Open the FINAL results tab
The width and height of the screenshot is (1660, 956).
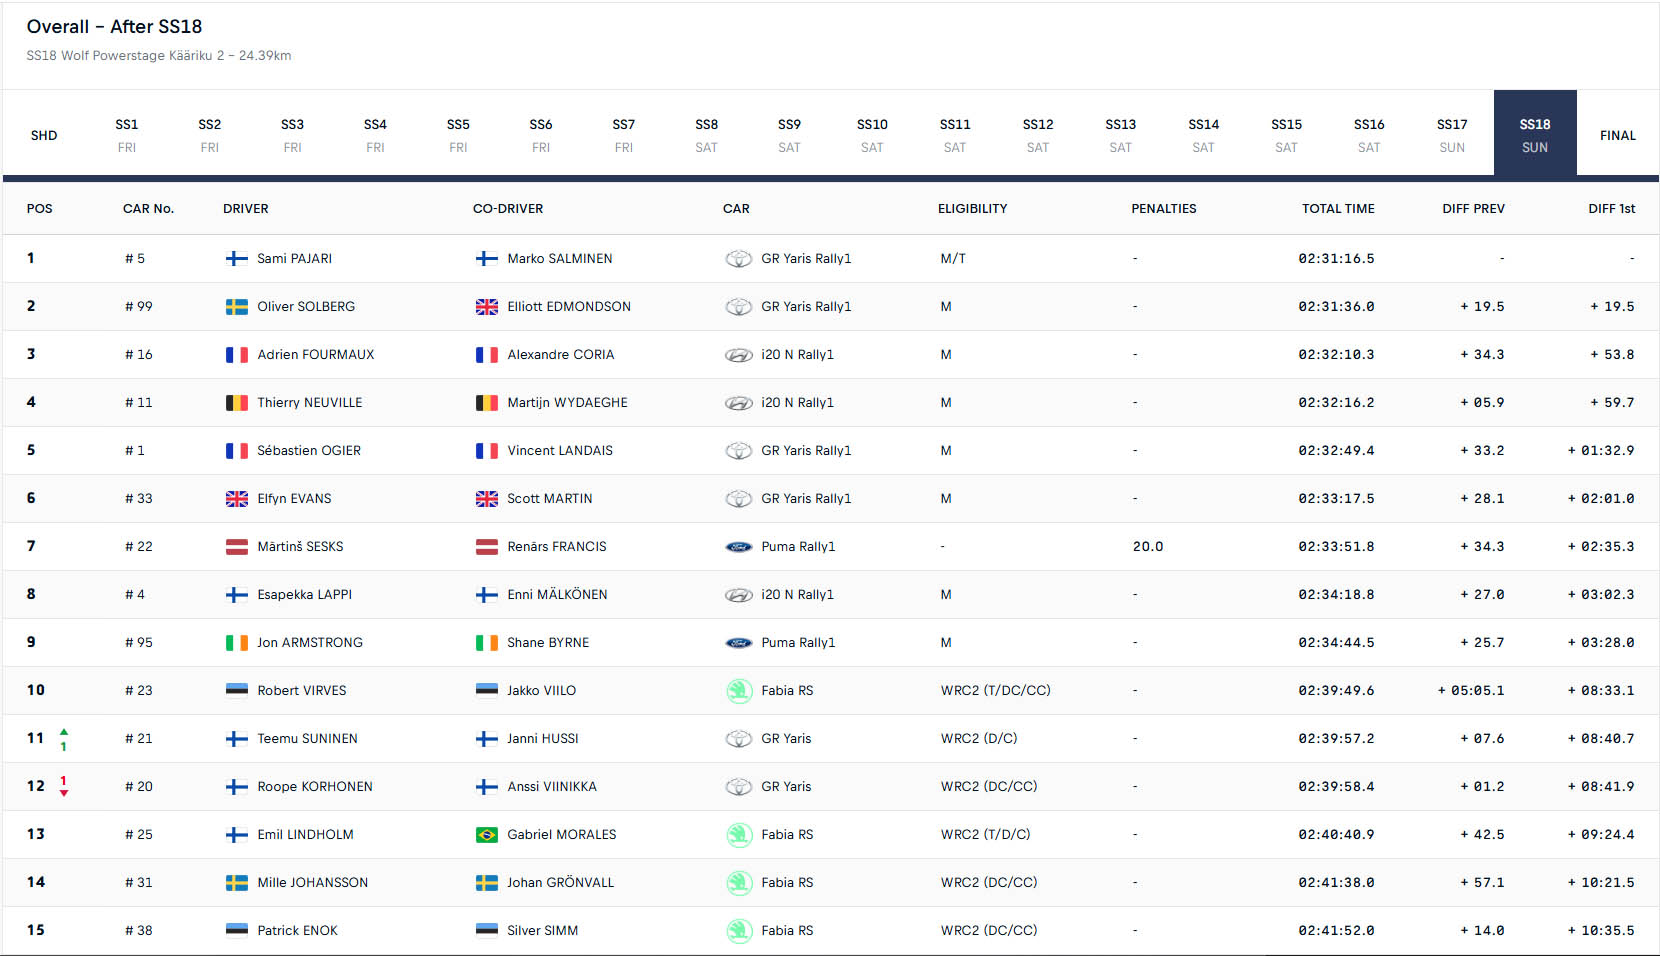[1617, 135]
